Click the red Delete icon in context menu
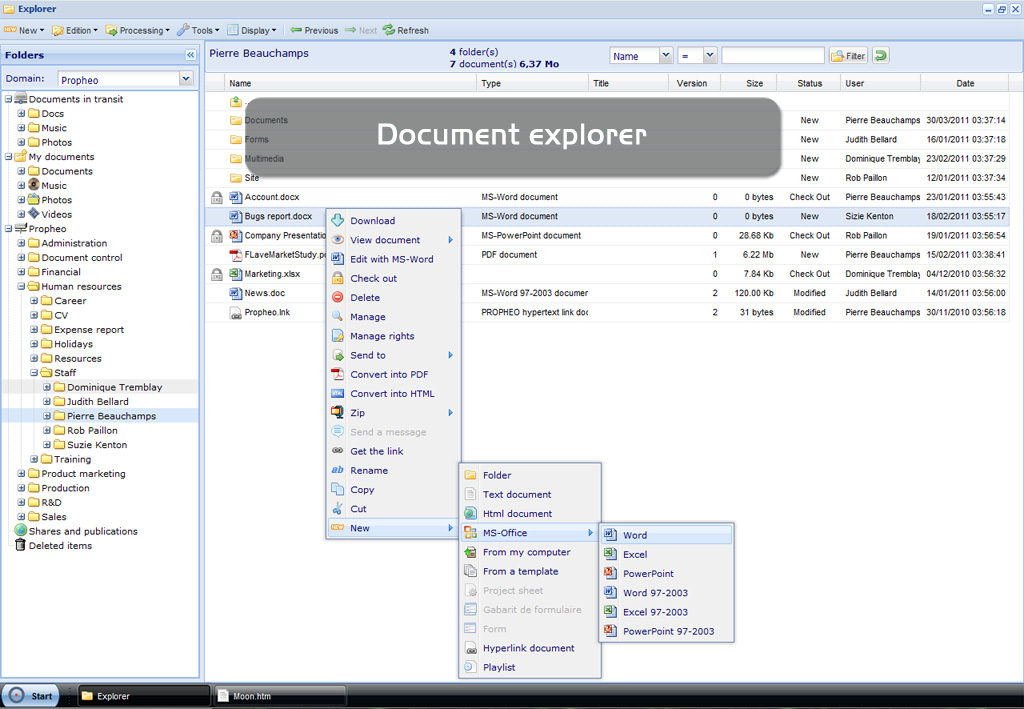 coord(338,298)
